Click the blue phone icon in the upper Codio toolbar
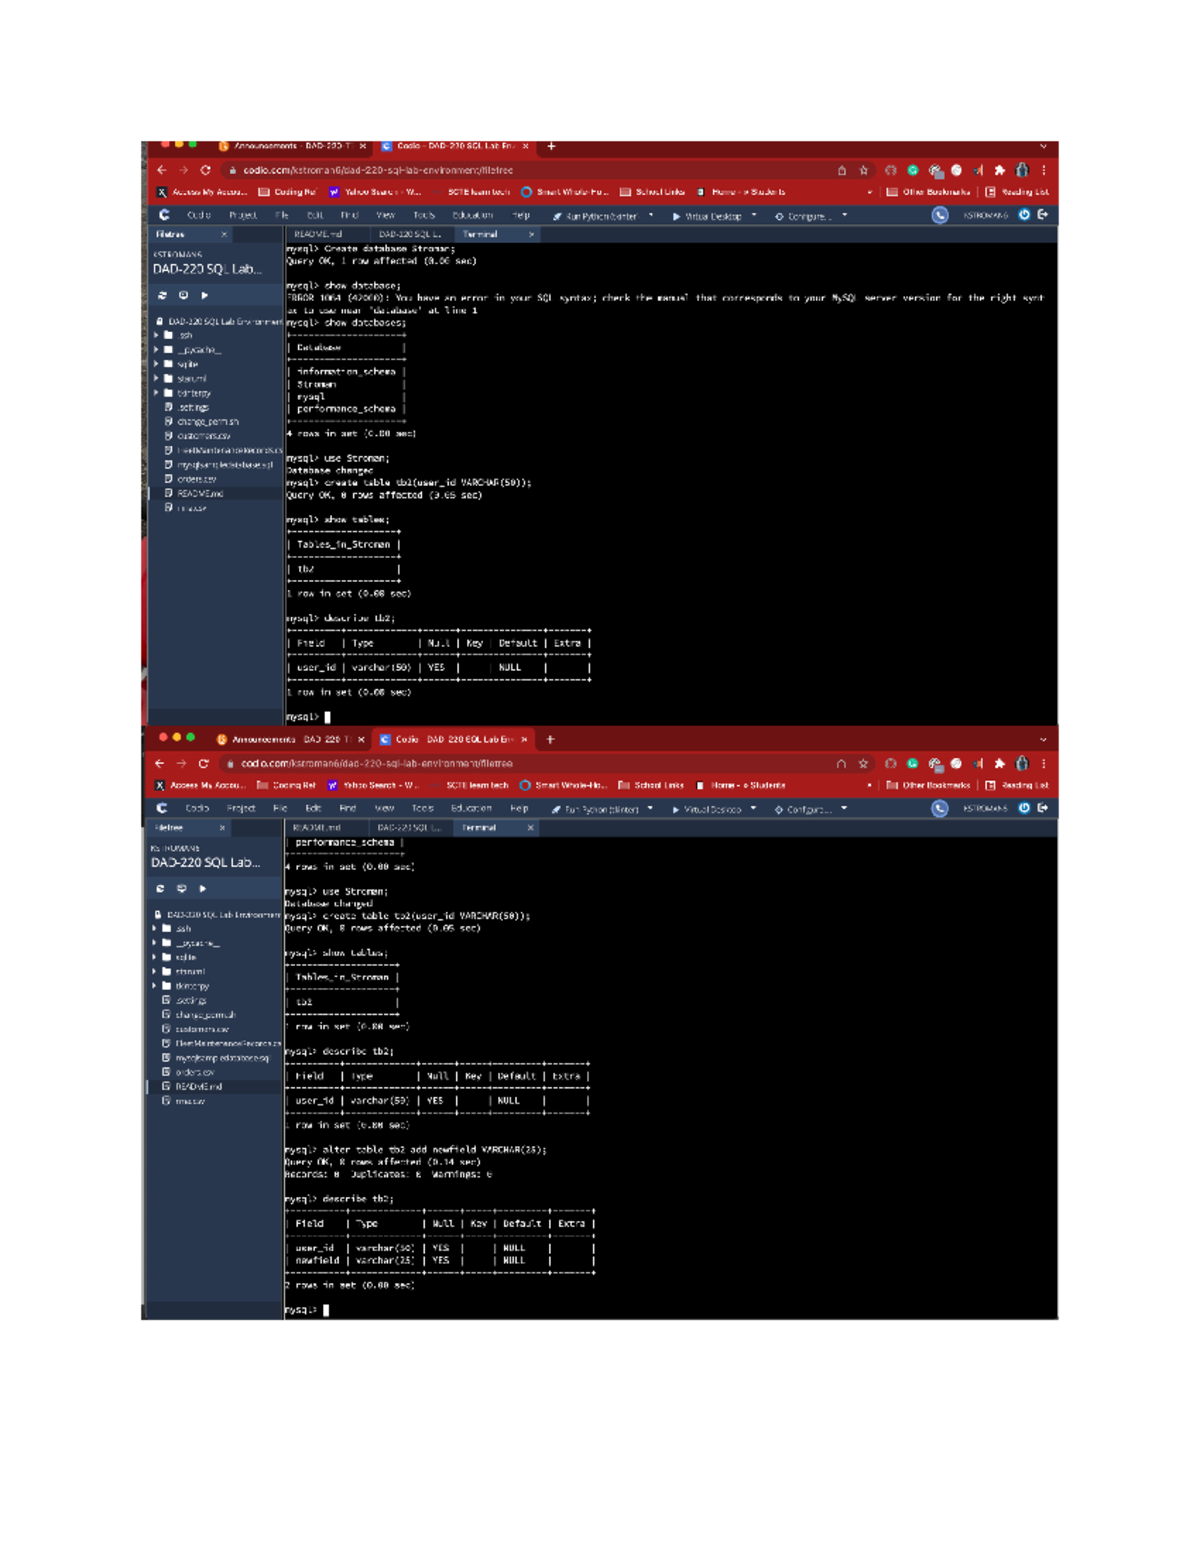 coord(940,215)
